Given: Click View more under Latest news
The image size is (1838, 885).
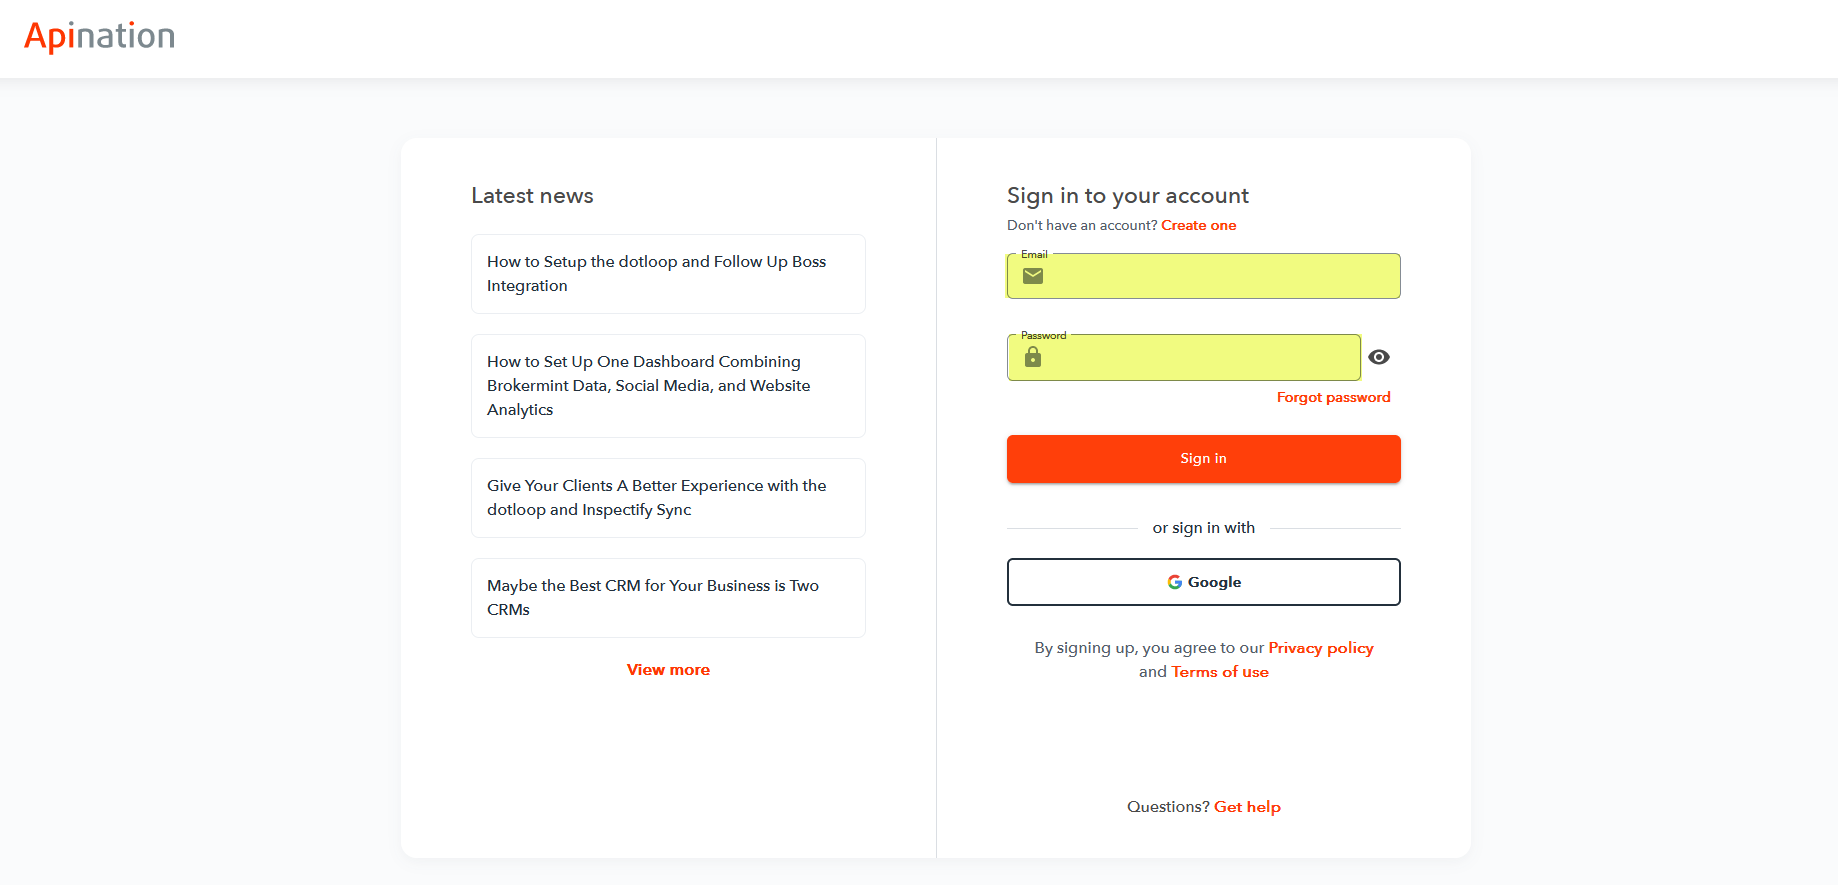Looking at the screenshot, I should coord(668,670).
